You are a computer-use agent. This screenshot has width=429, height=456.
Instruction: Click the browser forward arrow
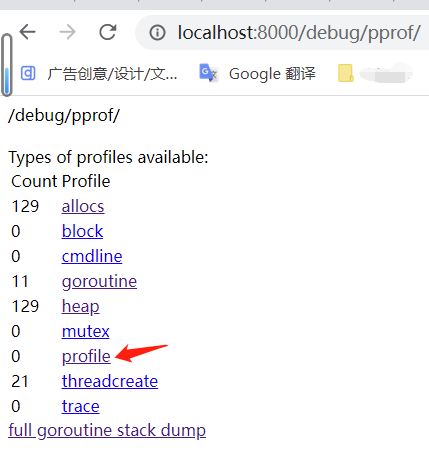point(67,32)
